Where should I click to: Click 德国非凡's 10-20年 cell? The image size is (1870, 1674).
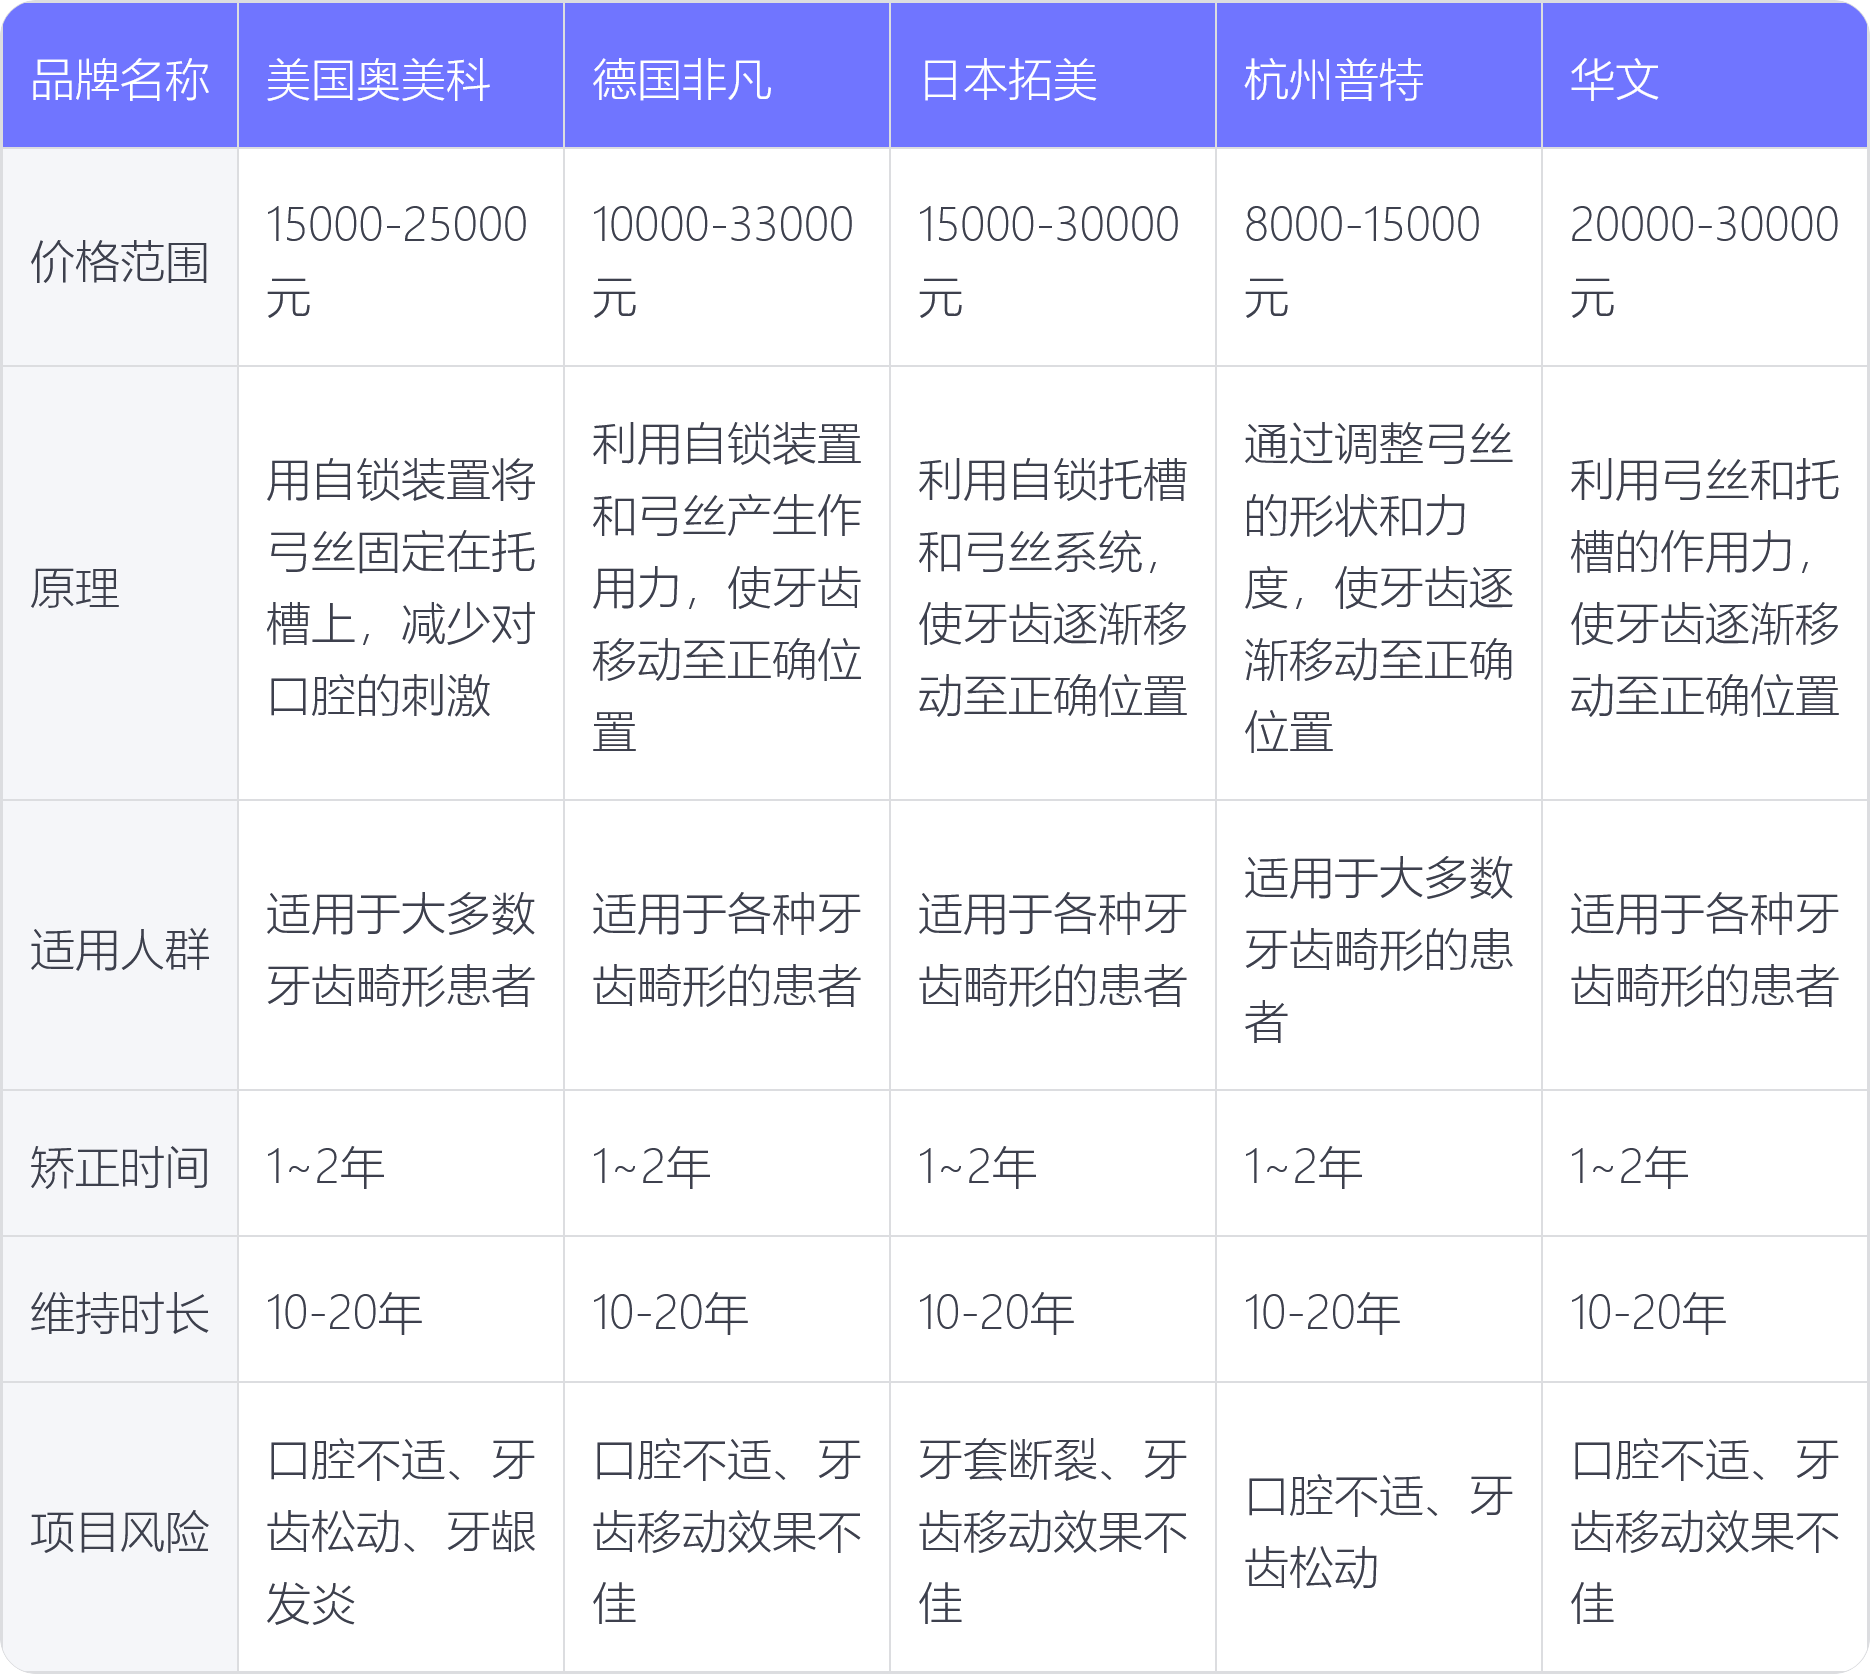click(727, 1310)
